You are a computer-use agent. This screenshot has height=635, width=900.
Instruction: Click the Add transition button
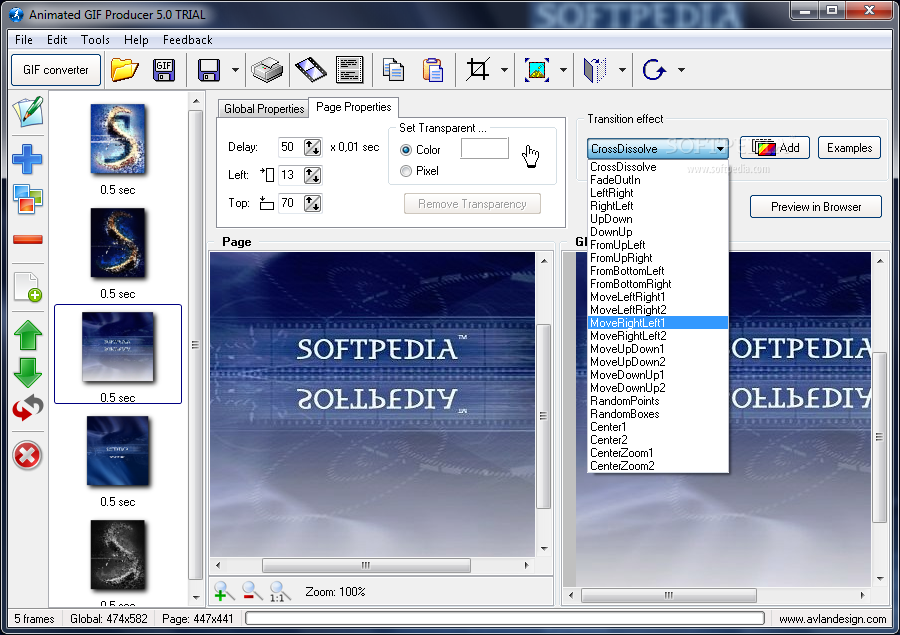click(x=775, y=148)
